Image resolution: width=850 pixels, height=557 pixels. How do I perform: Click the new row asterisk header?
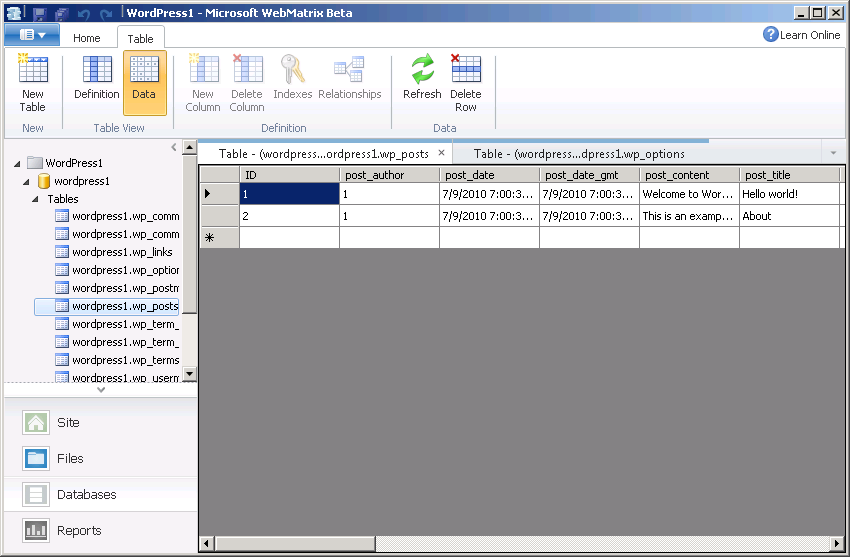220,238
